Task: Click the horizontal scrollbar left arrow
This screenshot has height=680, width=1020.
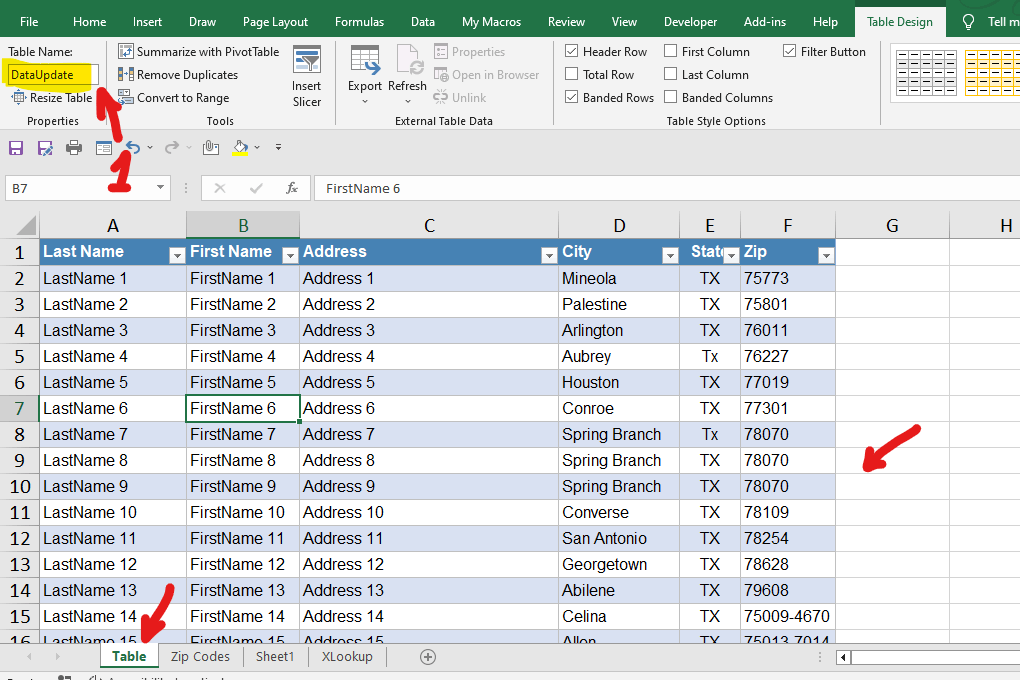Action: (x=843, y=657)
